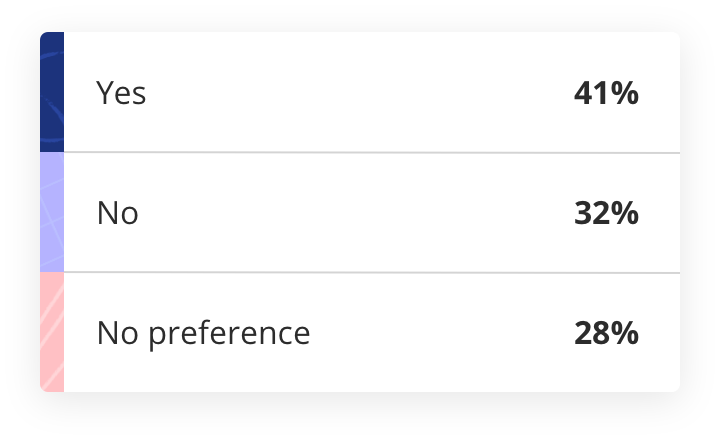Click the percent sign after 41
This screenshot has height=440, width=720.
[x=627, y=93]
